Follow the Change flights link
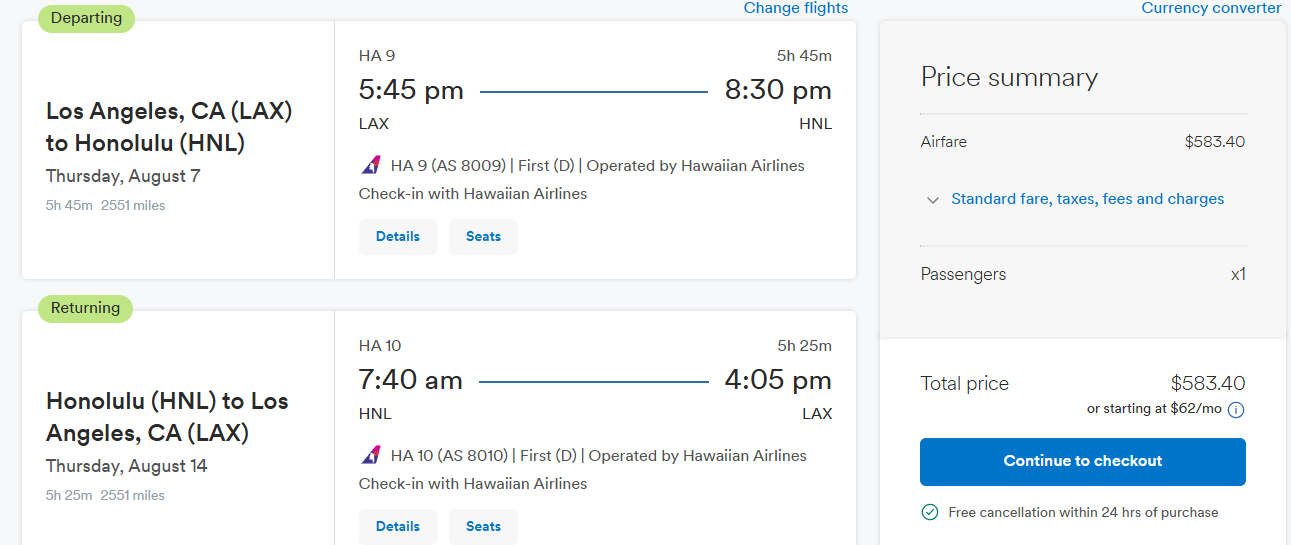 click(x=795, y=8)
